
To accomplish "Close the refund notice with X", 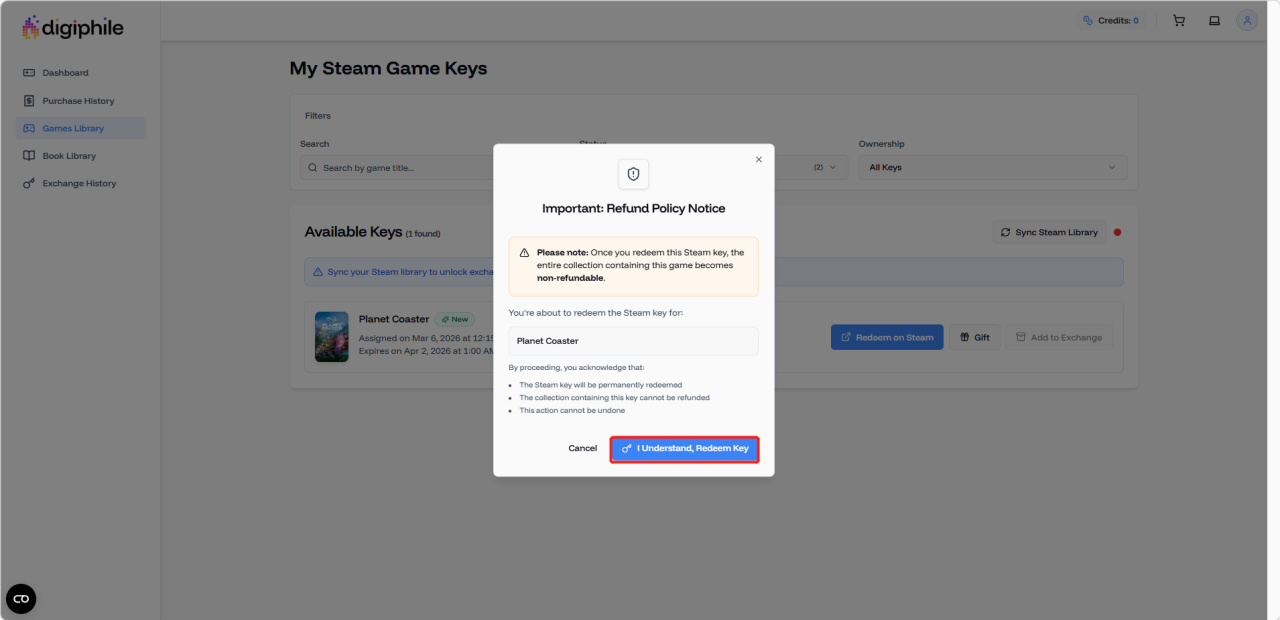I will coord(758,159).
